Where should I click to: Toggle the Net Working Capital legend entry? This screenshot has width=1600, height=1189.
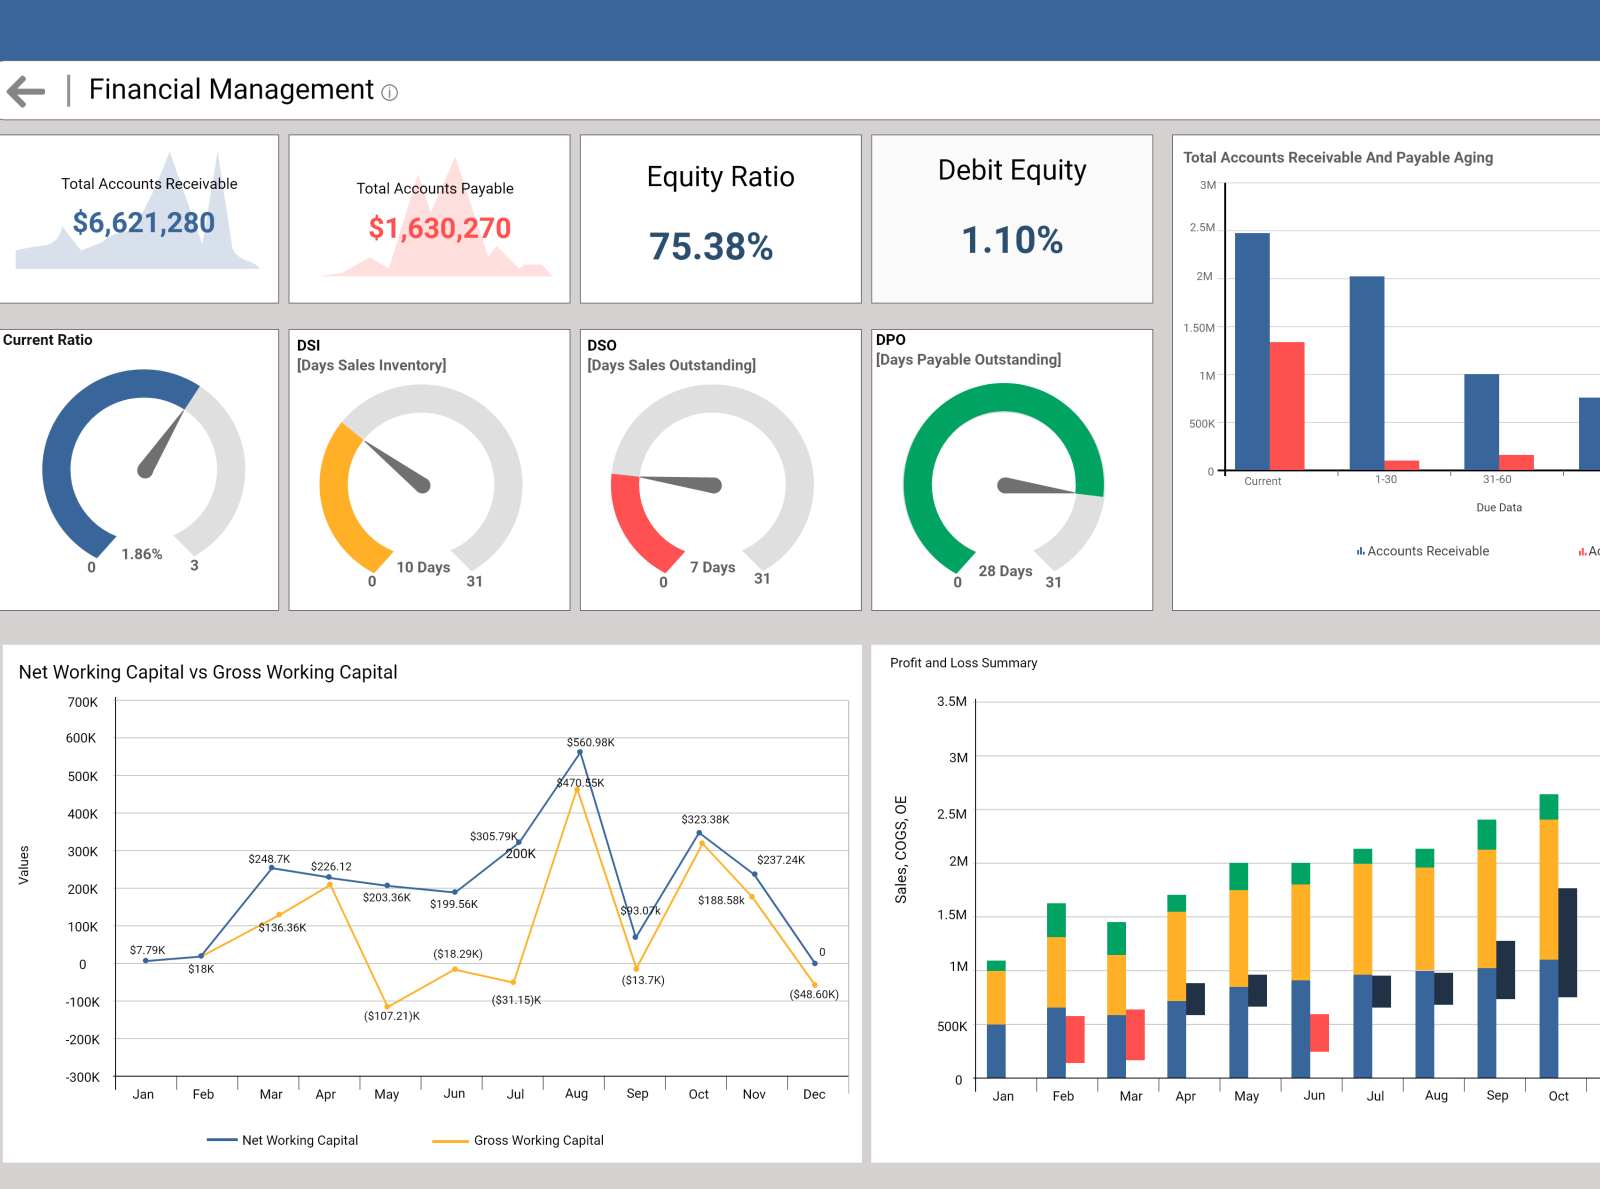(282, 1140)
